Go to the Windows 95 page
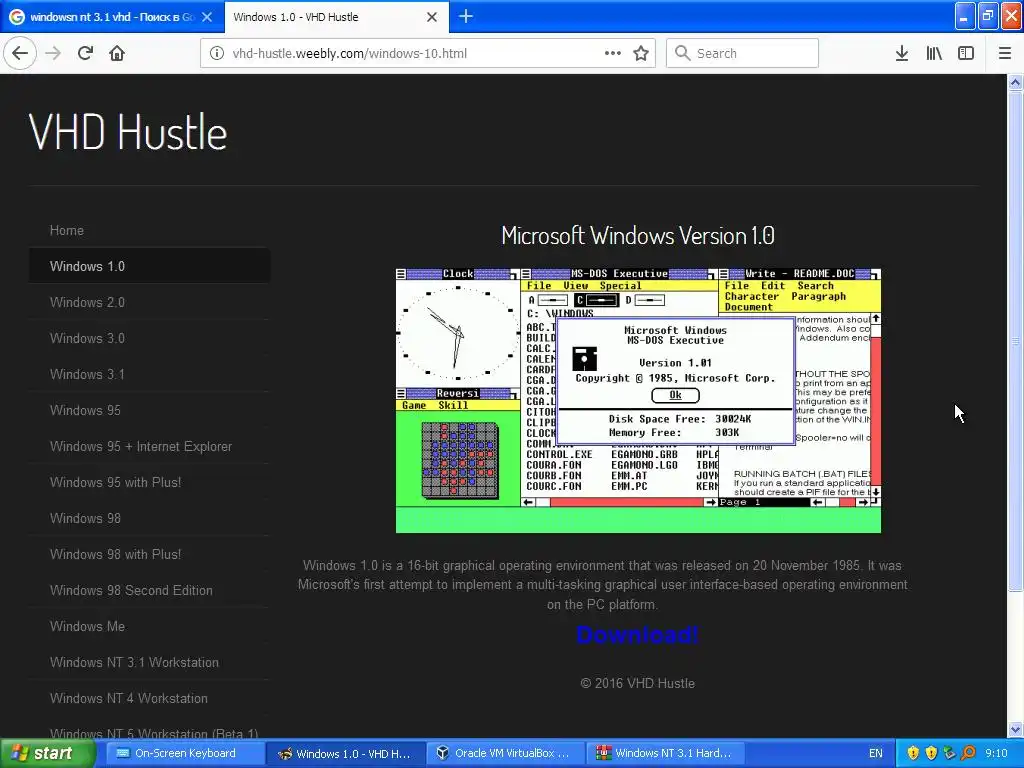 pyautogui.click(x=85, y=410)
